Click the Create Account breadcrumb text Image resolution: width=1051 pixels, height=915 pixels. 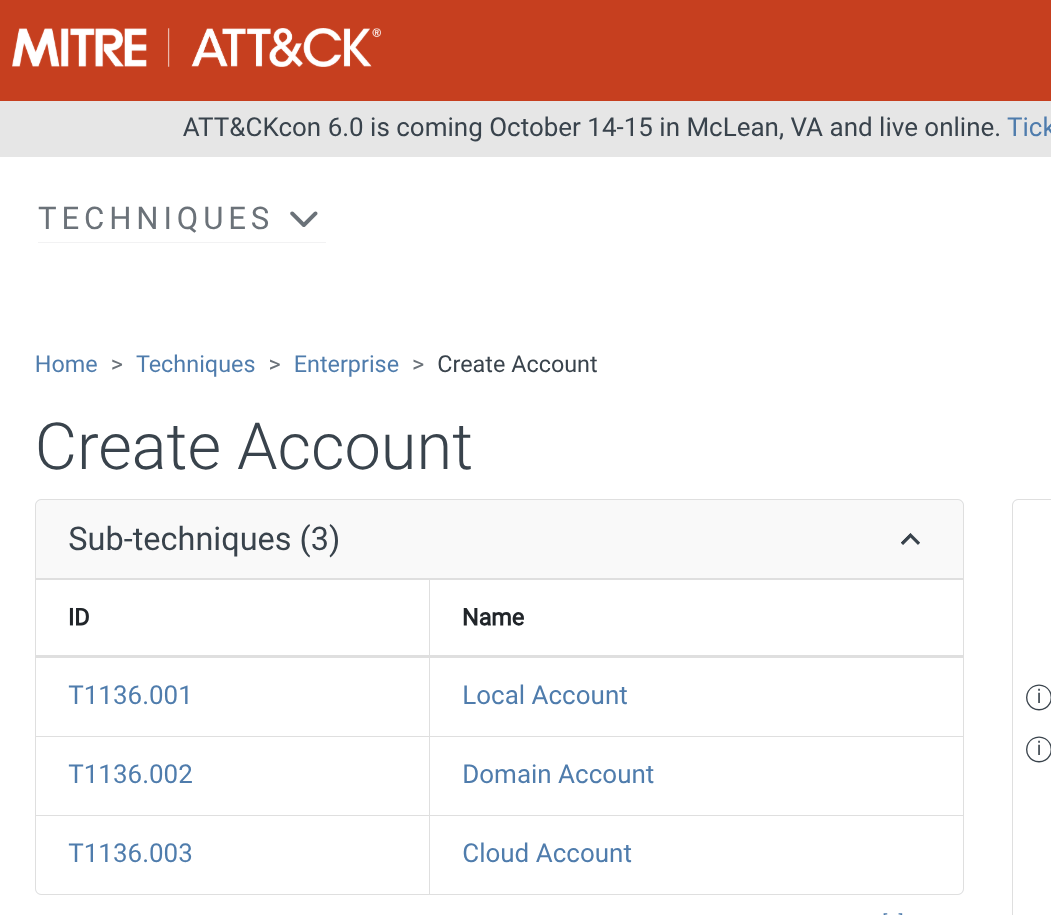pos(517,364)
